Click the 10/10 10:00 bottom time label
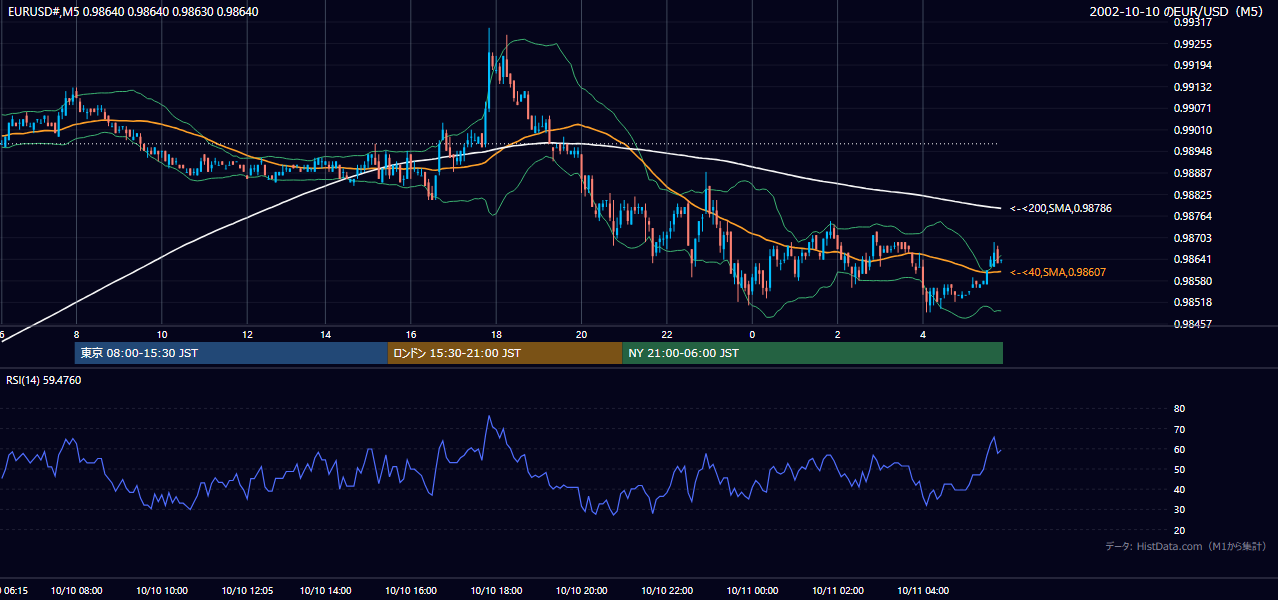Viewport: 1278px width, 600px height. (162, 591)
